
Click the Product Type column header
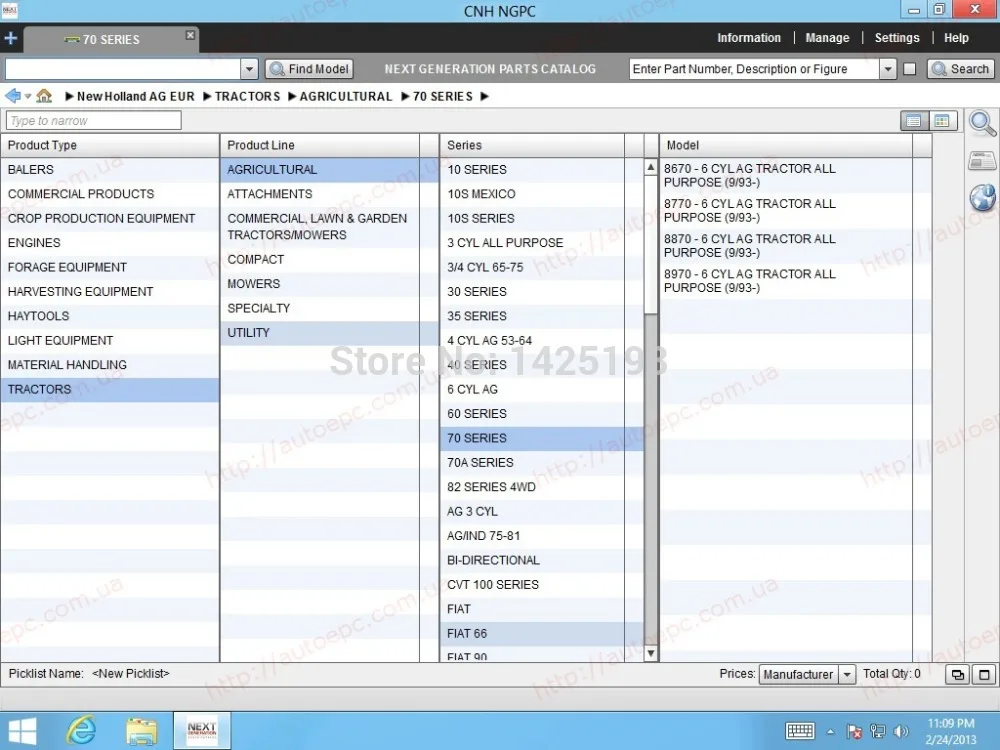click(110, 145)
